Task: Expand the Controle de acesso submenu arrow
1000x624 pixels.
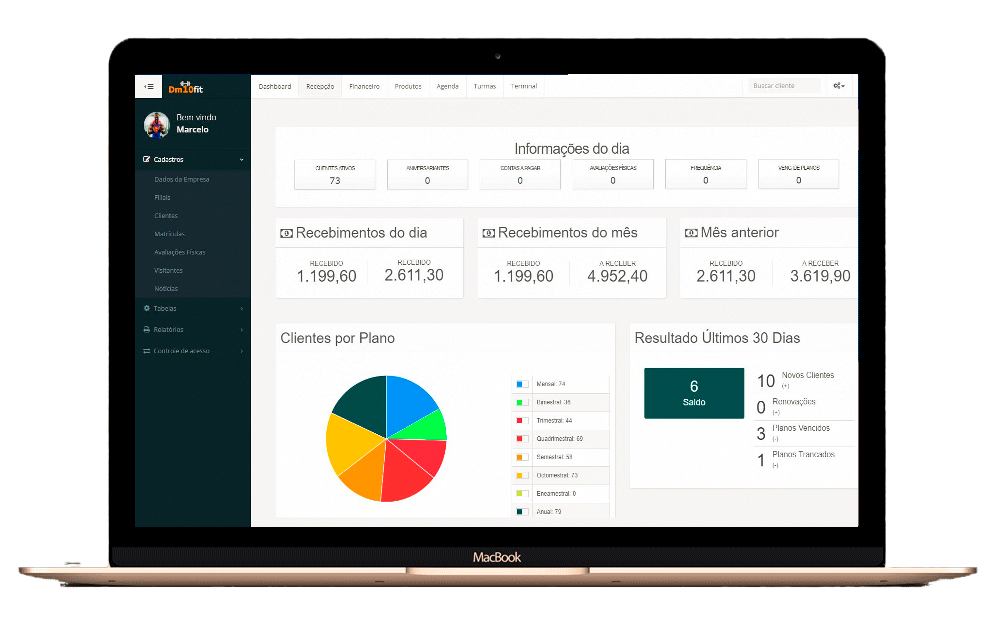Action: [242, 351]
